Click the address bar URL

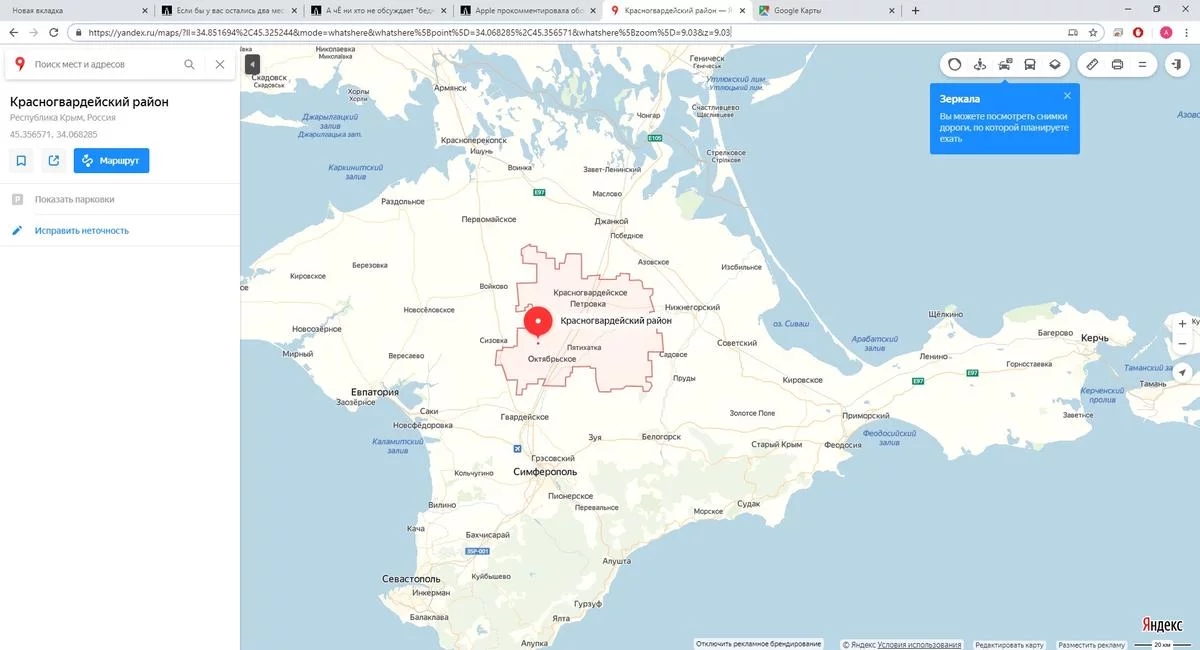pos(410,32)
